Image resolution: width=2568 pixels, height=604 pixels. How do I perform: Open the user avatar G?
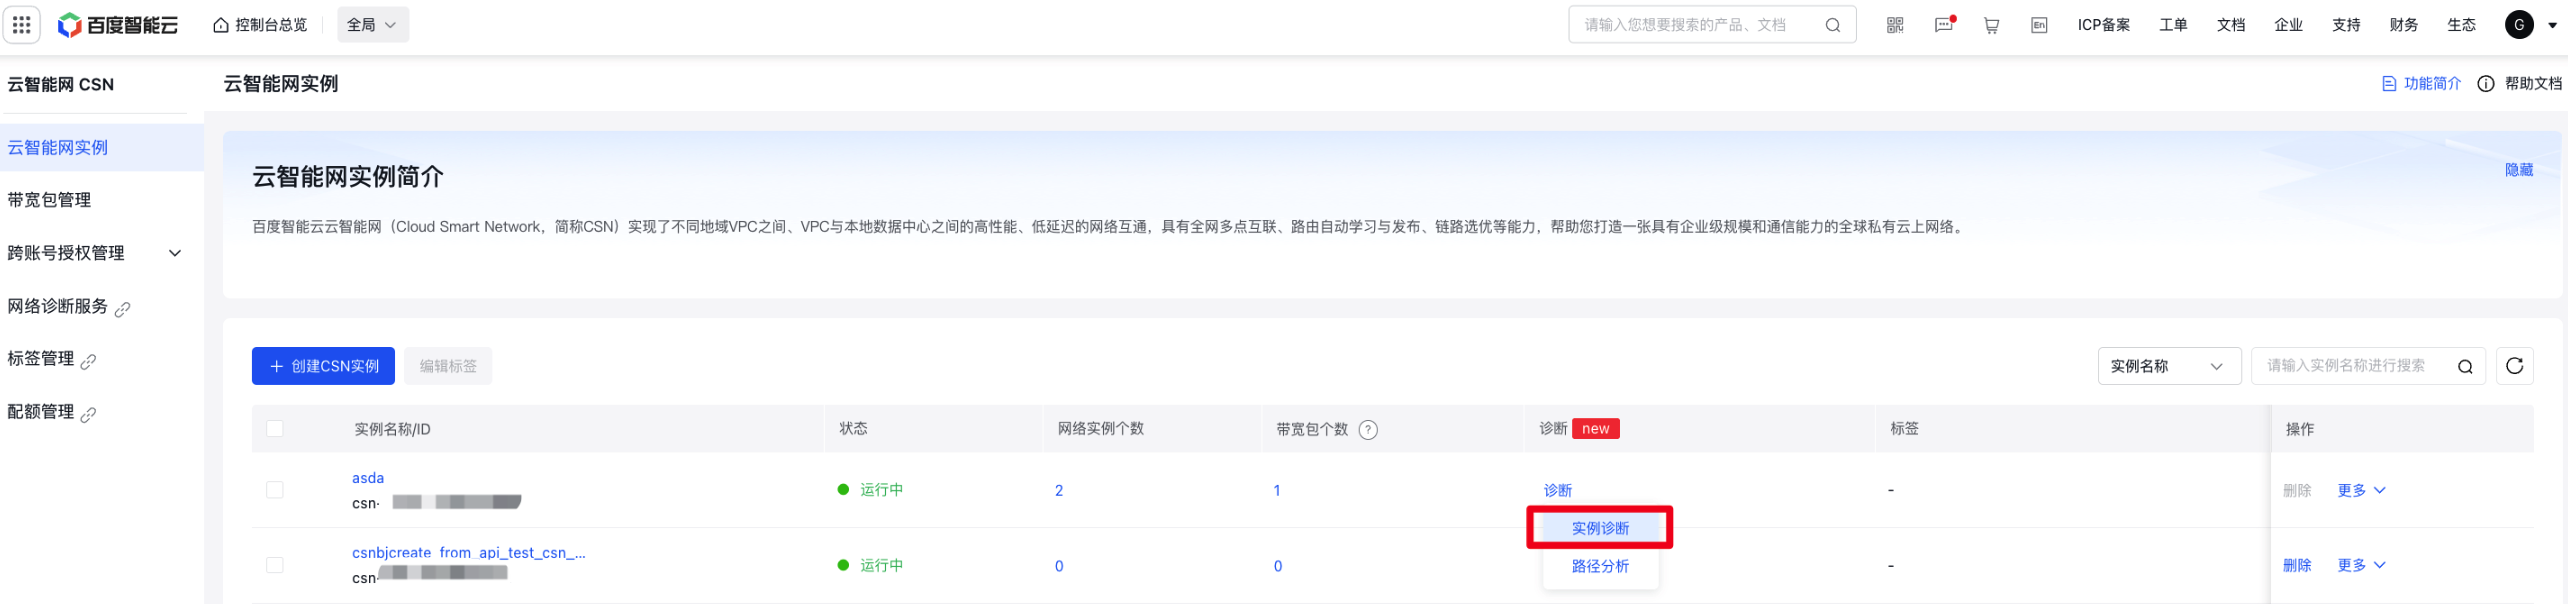(x=2519, y=24)
